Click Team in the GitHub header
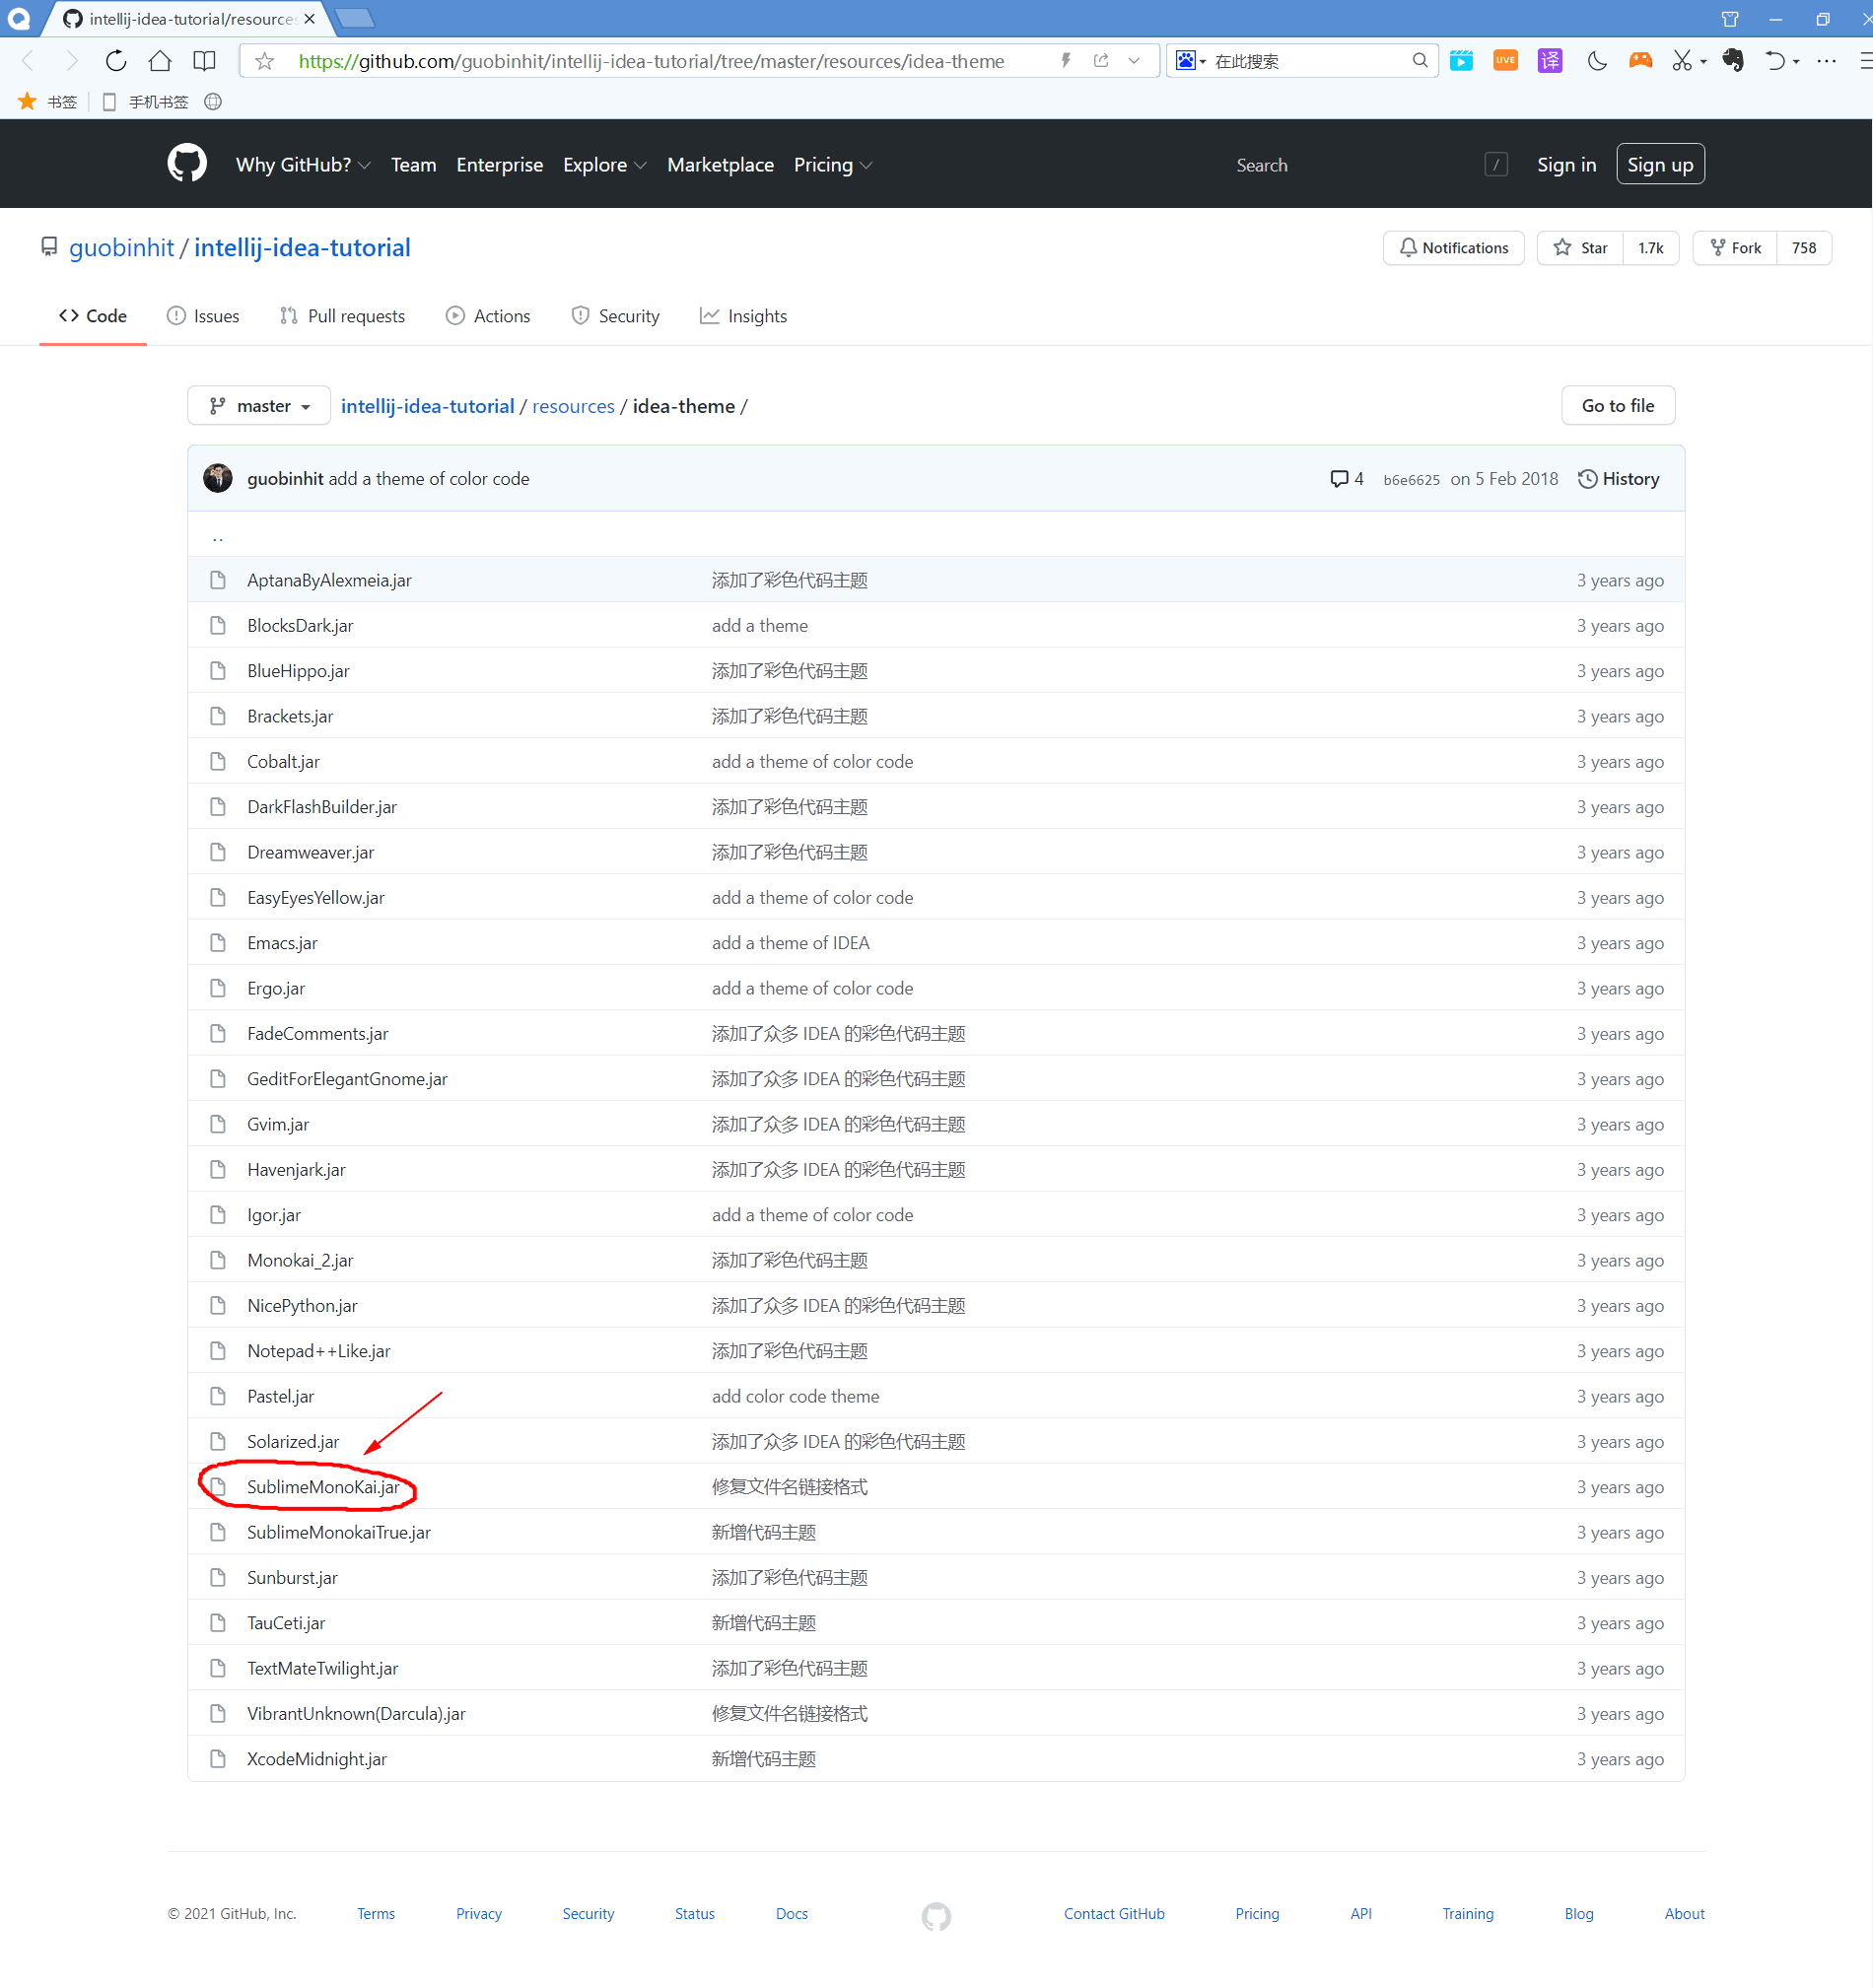The width and height of the screenshot is (1873, 1988). [x=413, y=165]
